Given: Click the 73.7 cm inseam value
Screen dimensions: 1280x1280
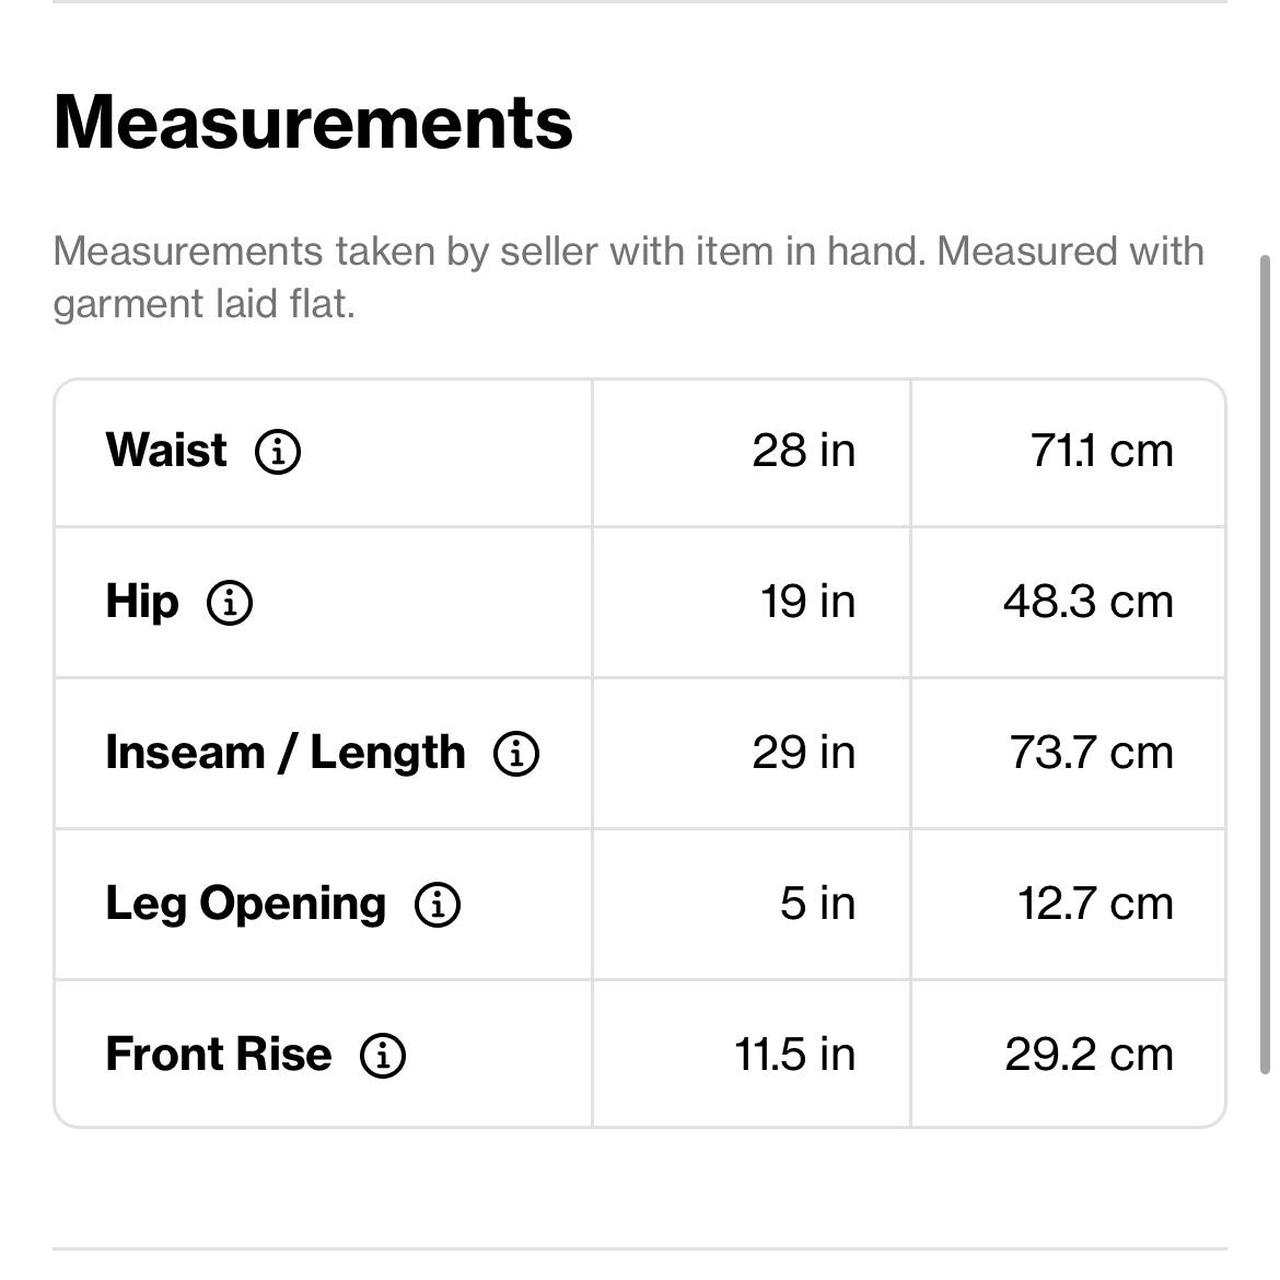Looking at the screenshot, I should coord(1091,753).
